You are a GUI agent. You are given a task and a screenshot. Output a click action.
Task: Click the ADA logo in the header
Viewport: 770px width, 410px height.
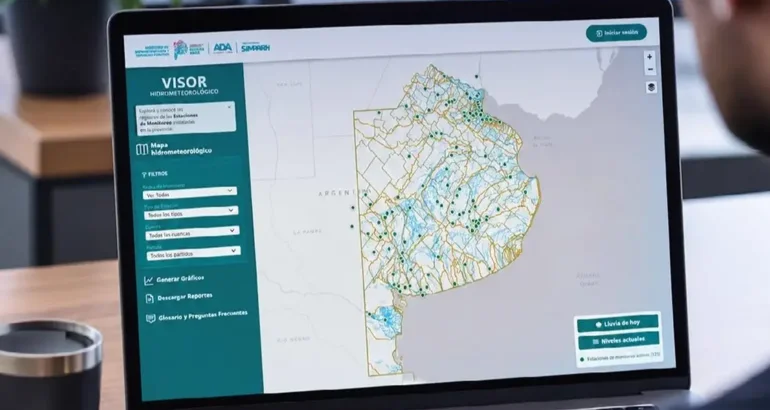coord(222,48)
